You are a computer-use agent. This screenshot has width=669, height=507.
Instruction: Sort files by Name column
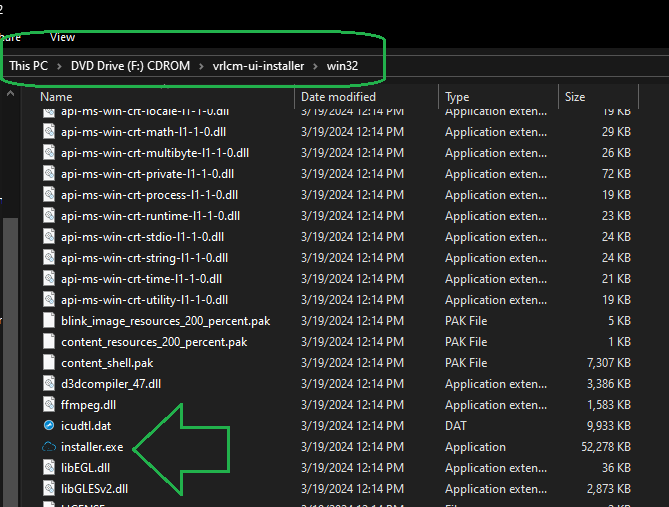[56, 97]
